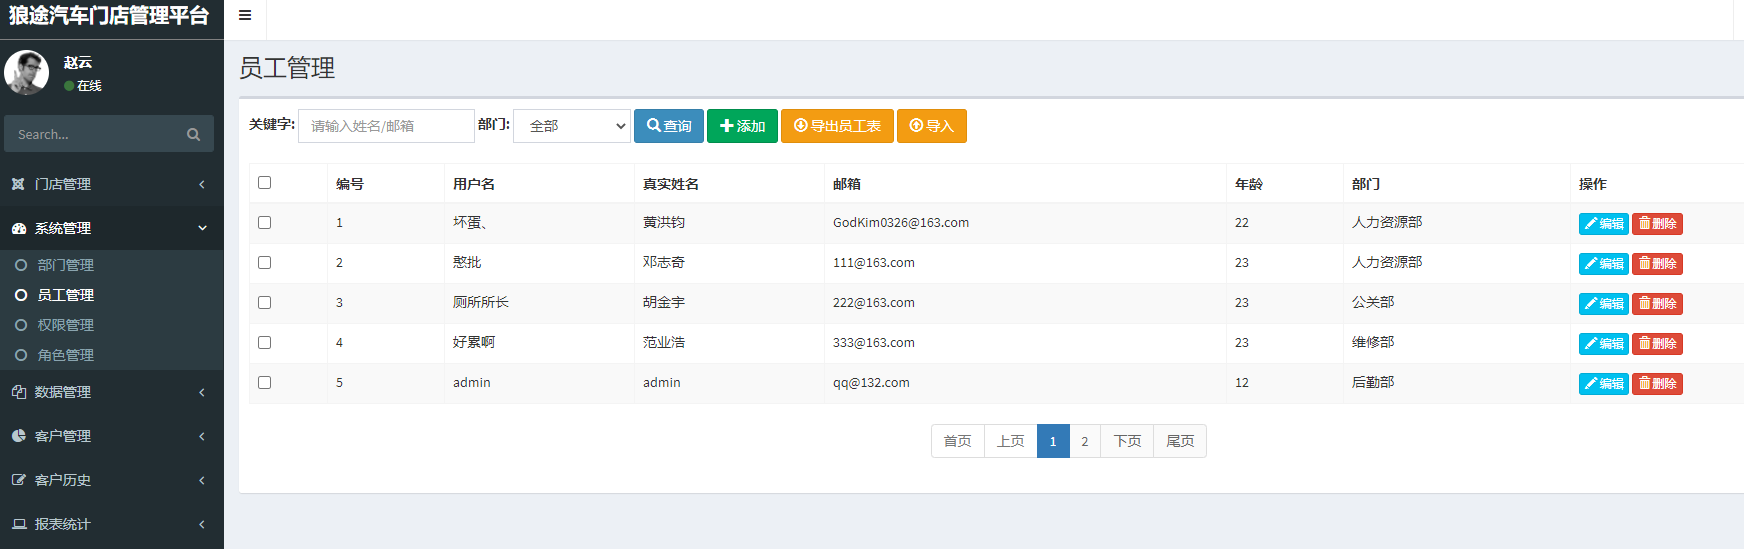Click circle icon beside 权限管理
Image resolution: width=1746 pixels, height=550 pixels.
point(21,325)
